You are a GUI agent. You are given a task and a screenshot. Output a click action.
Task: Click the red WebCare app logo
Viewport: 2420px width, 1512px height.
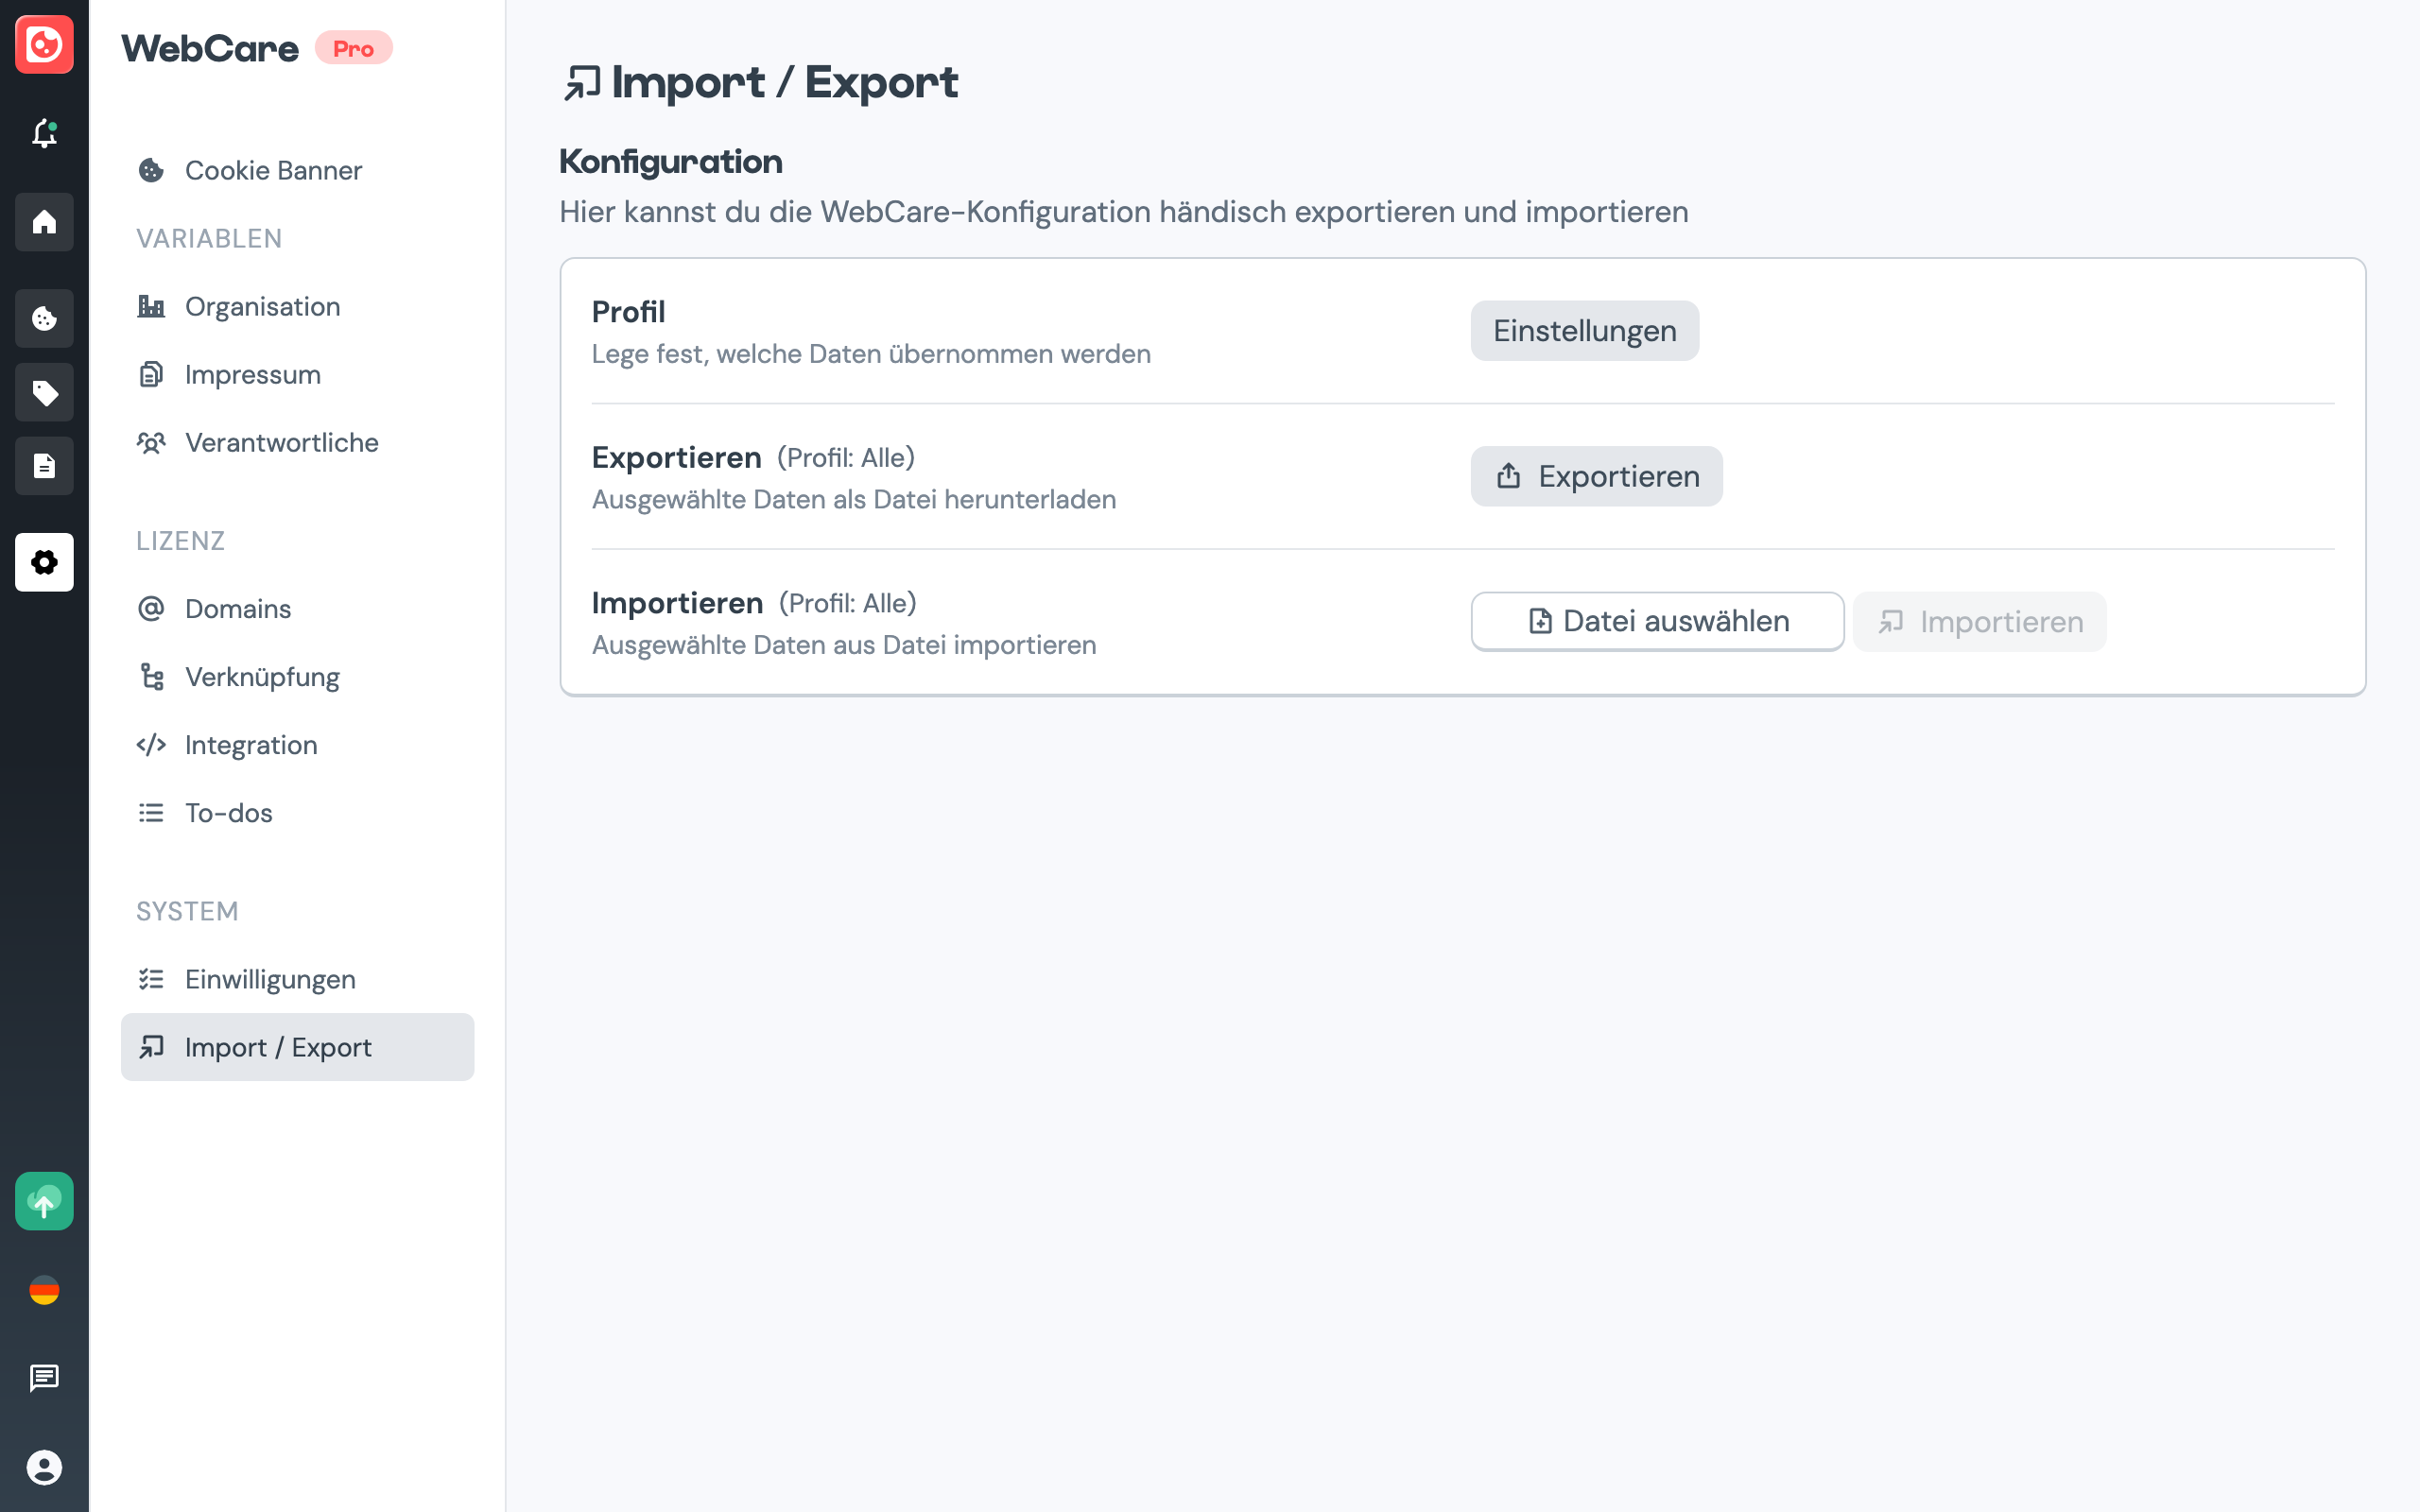point(44,45)
